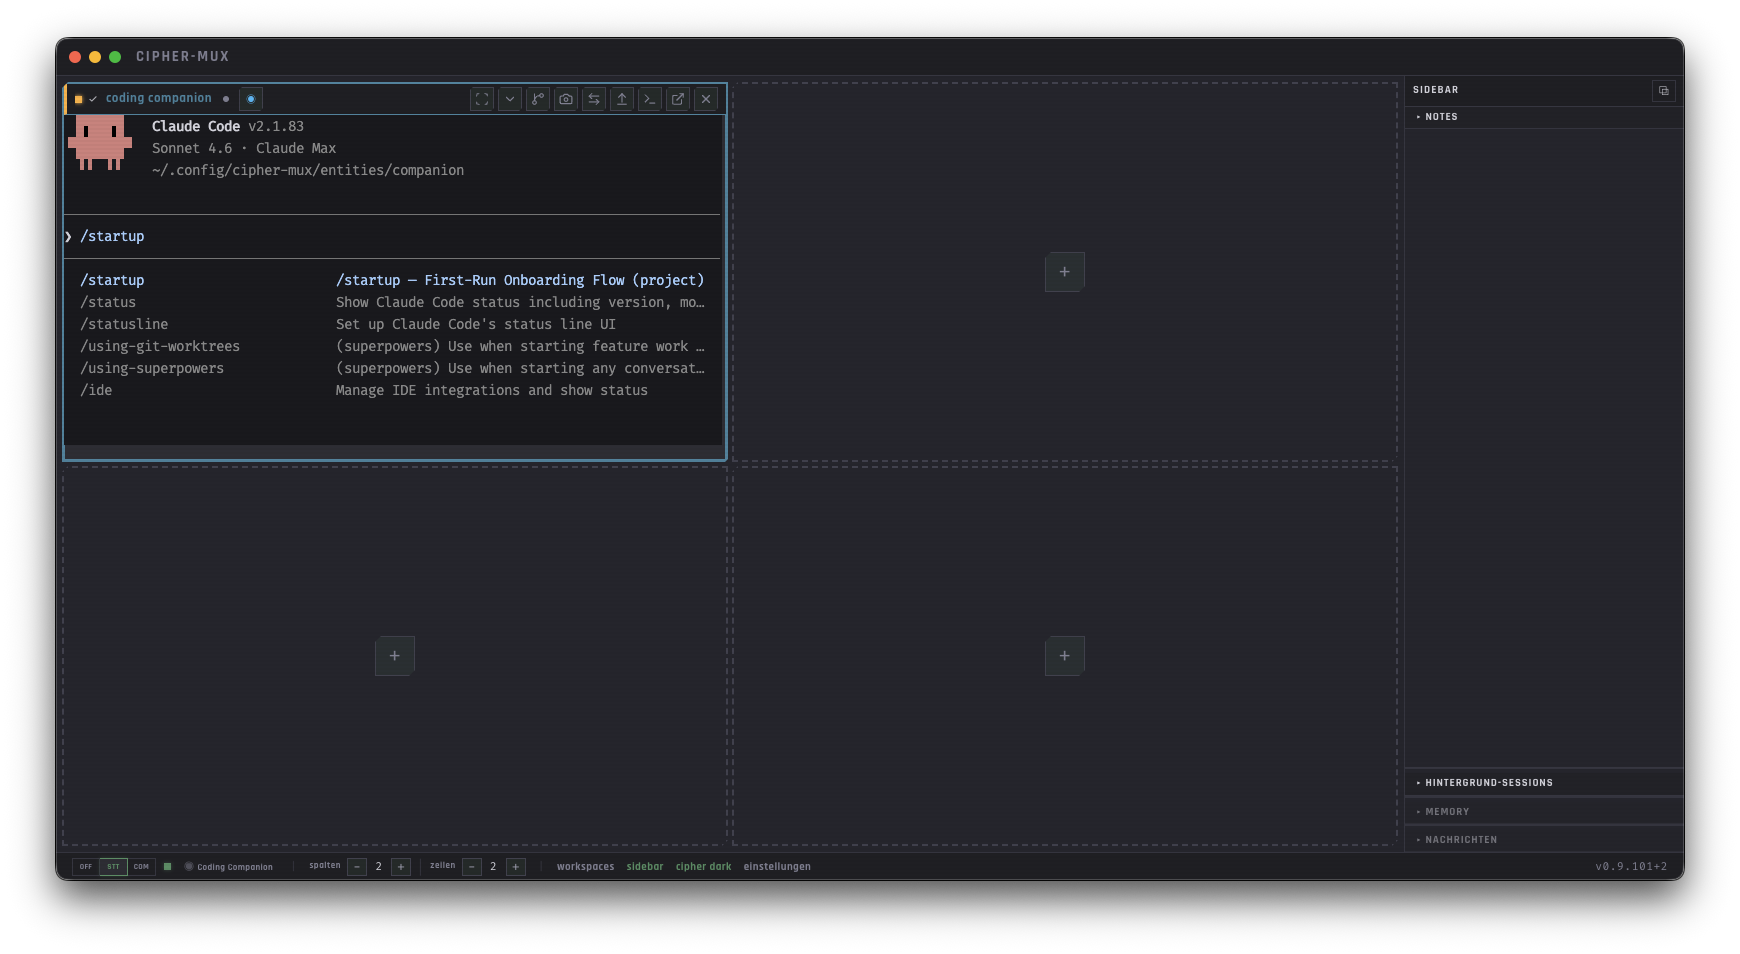
Task: Click the /startup prompt input line
Action: click(x=392, y=236)
